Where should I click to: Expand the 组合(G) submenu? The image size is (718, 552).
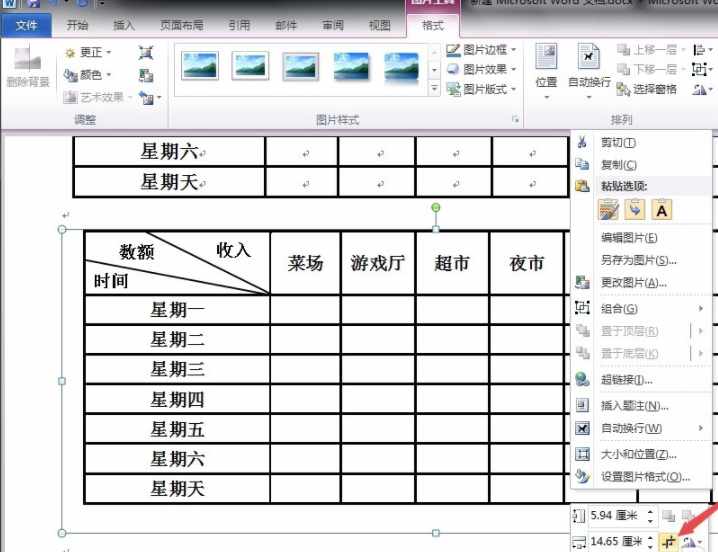641,308
